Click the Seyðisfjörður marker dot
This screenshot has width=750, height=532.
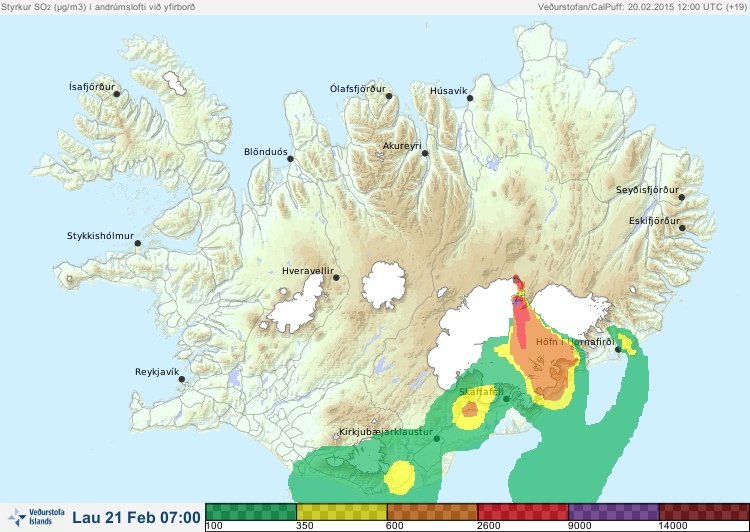pyautogui.click(x=681, y=197)
